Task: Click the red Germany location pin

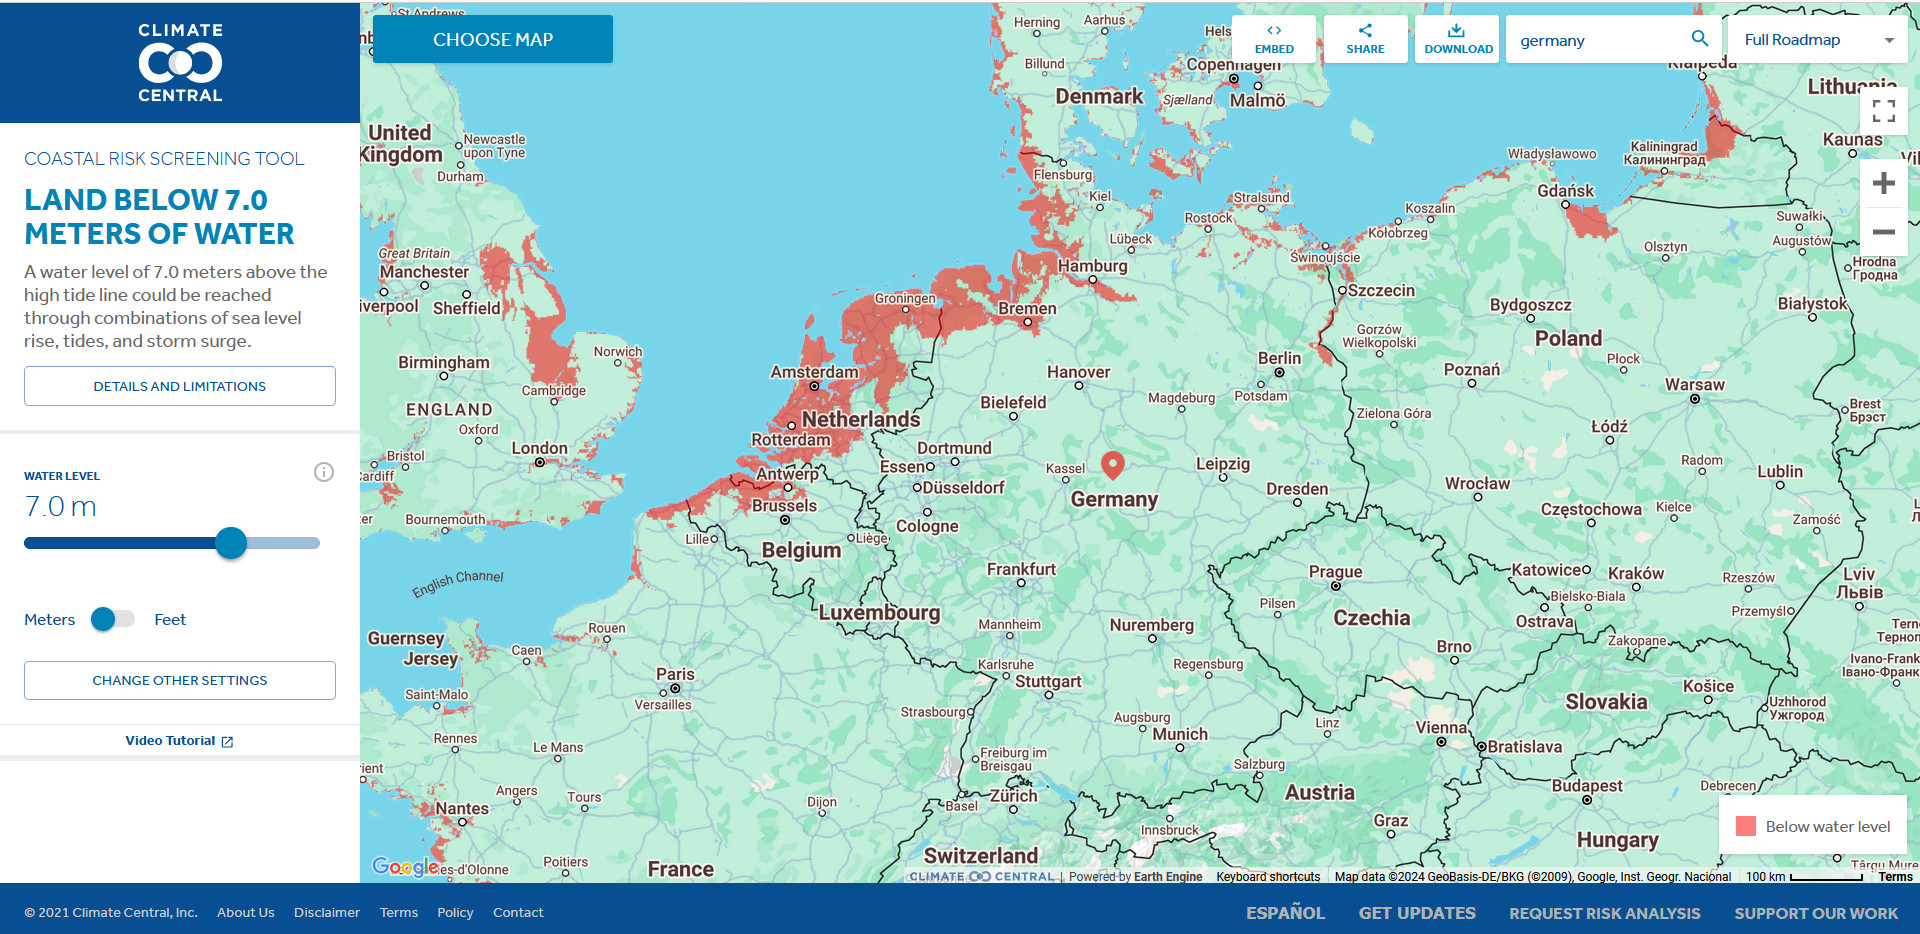Action: [x=1112, y=464]
